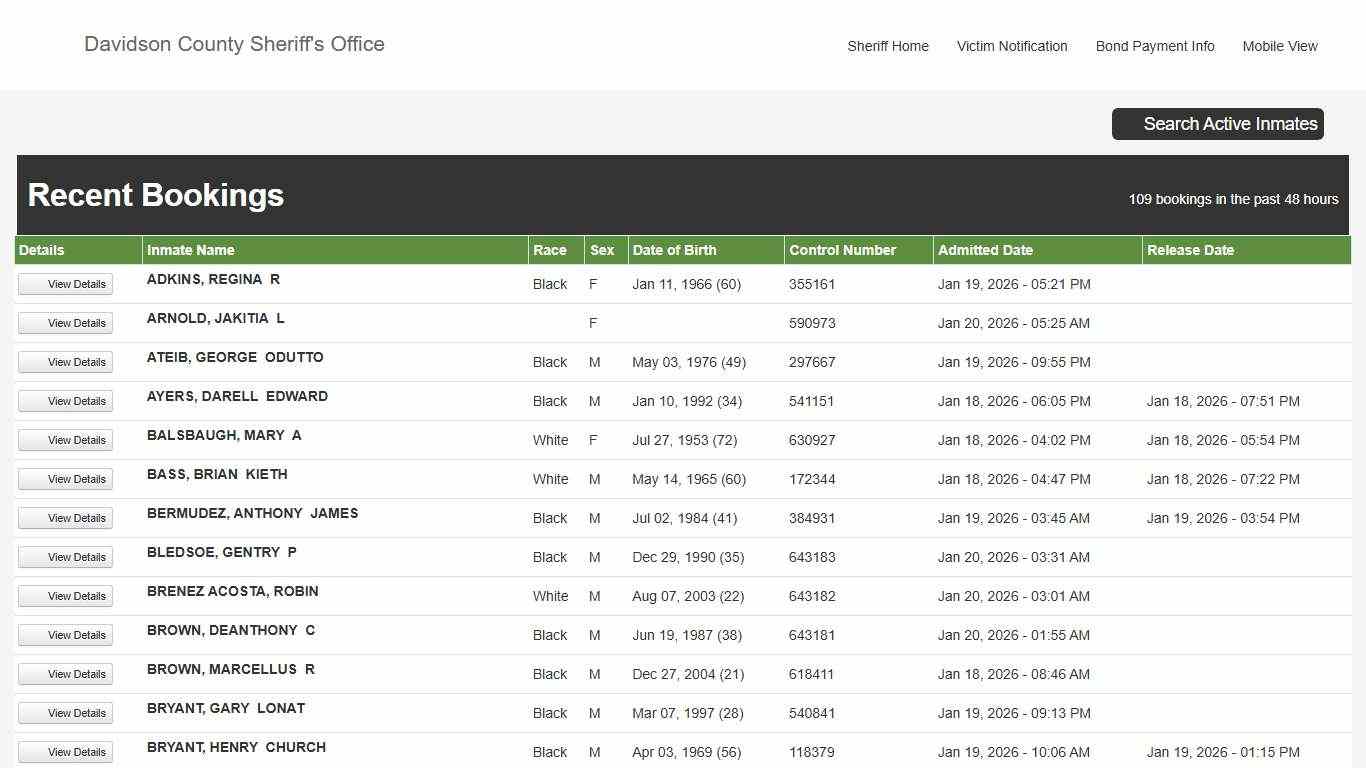Show details for Bledsoe, Gentry P
The image size is (1366, 768).
click(x=66, y=557)
